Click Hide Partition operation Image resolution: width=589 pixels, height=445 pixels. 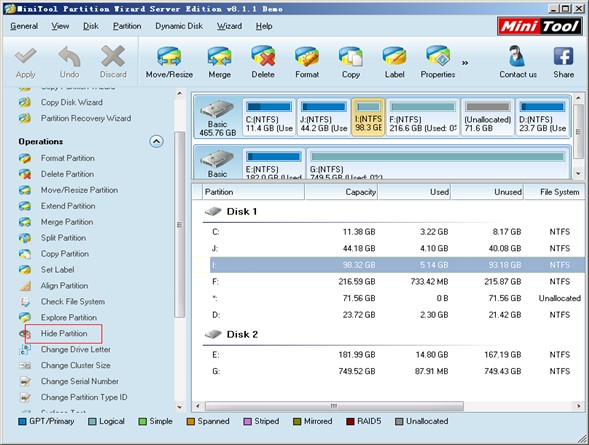point(64,333)
